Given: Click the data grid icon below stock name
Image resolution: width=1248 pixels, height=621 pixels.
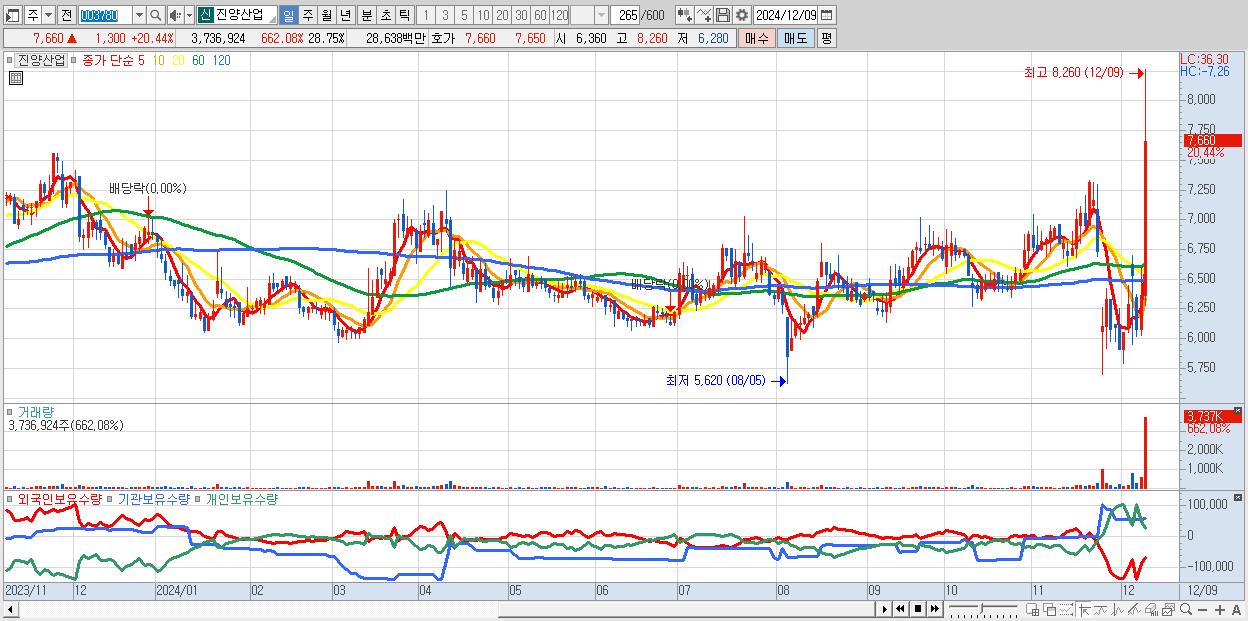Looking at the screenshot, I should tap(15, 78).
